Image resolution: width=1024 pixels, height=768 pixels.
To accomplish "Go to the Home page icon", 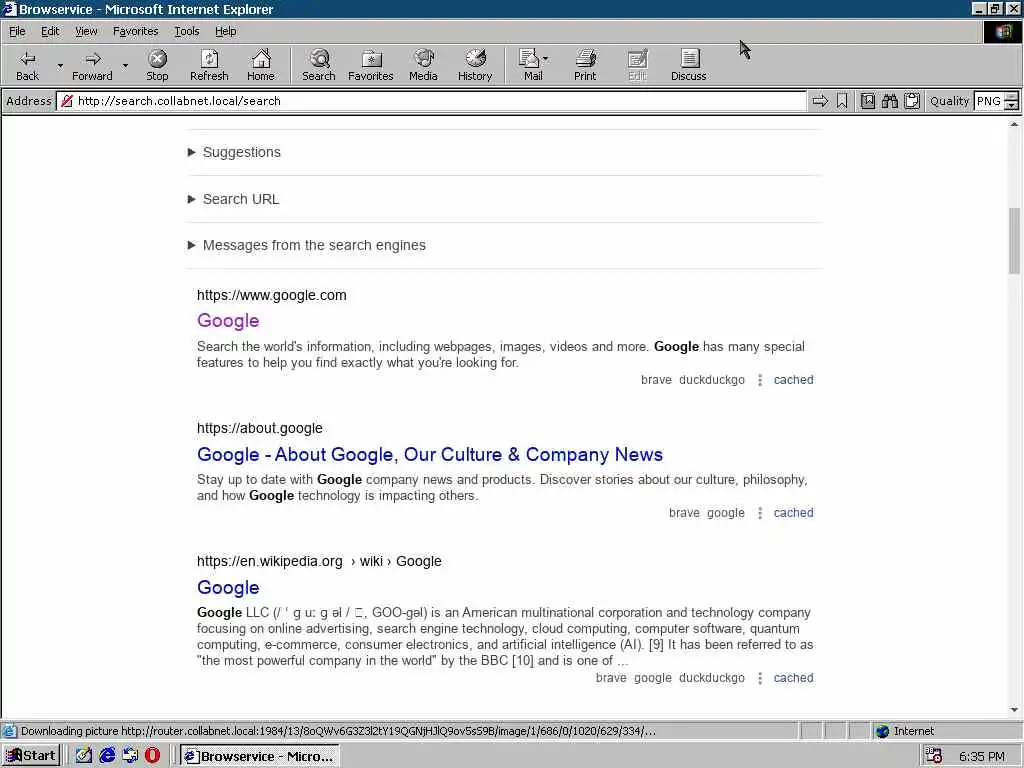I will click(261, 65).
